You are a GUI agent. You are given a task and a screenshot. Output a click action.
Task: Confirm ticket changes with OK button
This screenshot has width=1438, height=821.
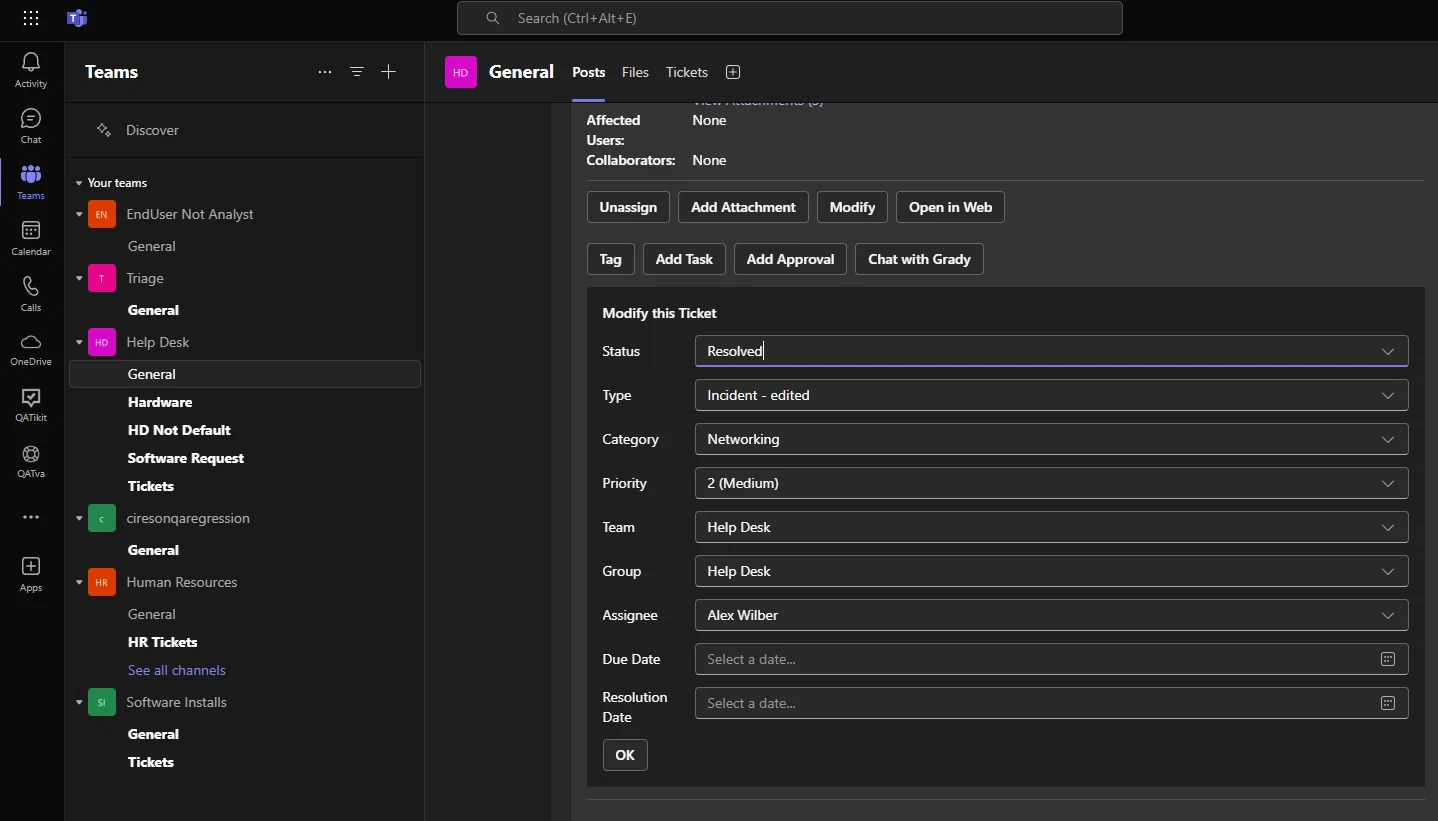click(x=625, y=755)
